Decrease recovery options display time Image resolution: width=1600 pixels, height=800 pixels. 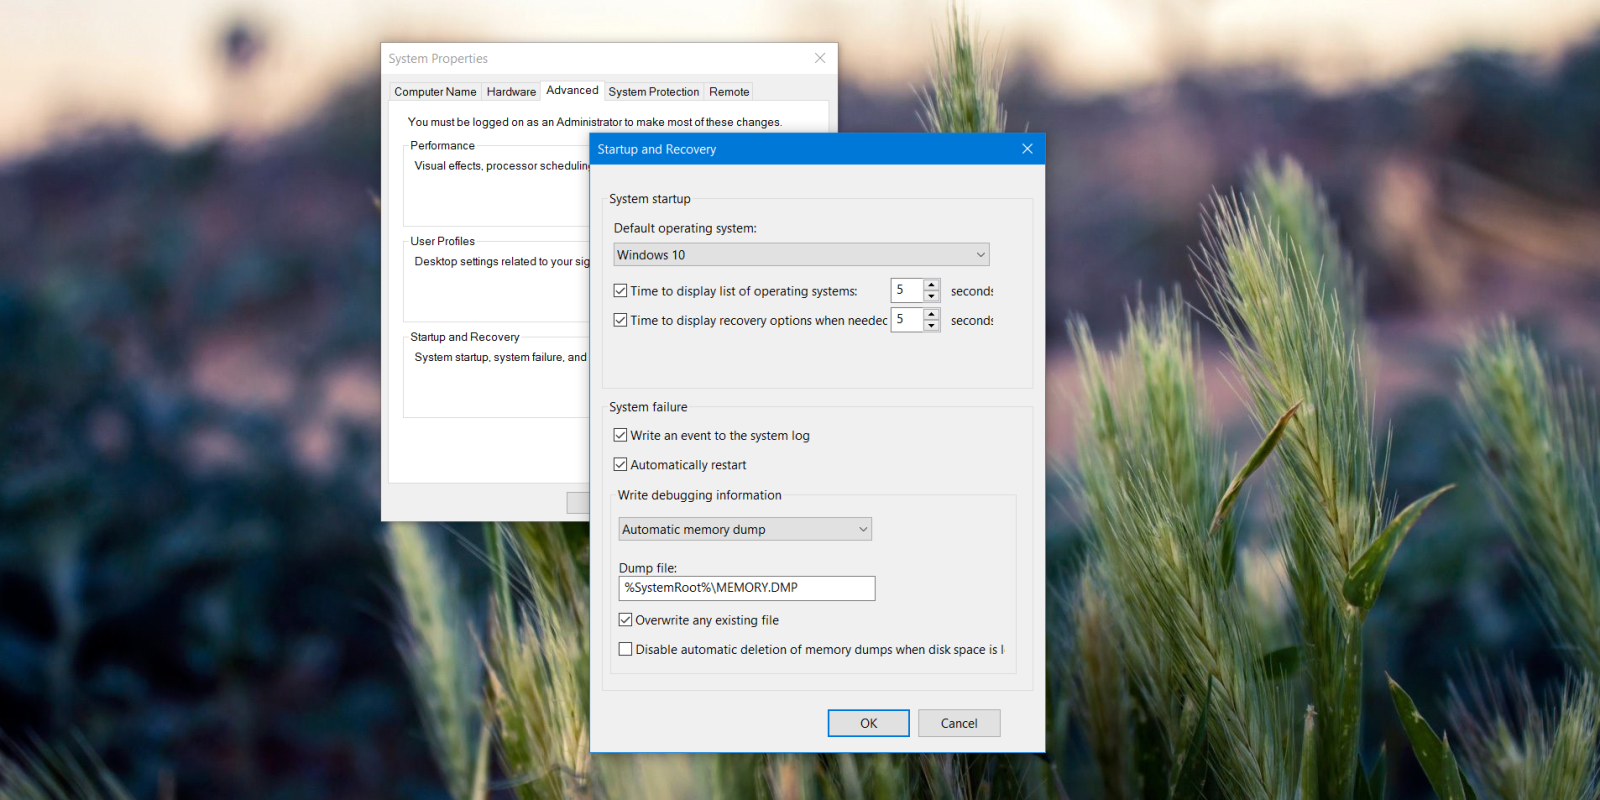[932, 325]
